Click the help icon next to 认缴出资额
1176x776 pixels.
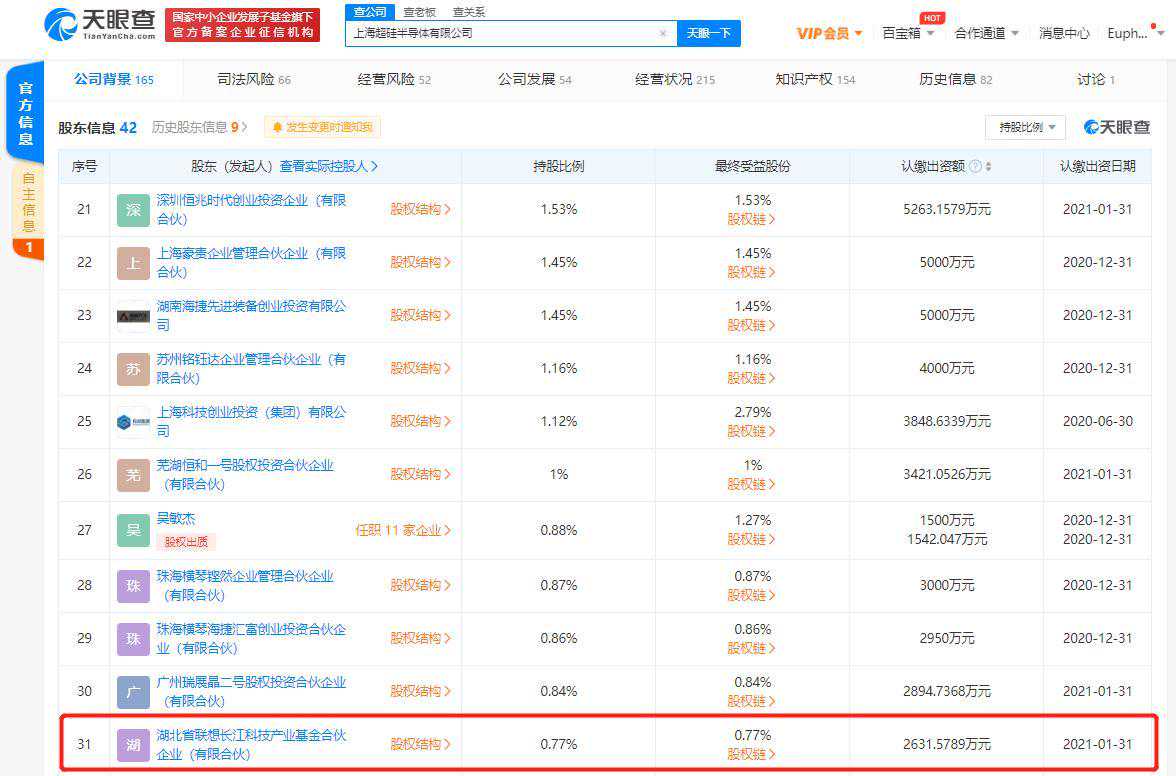pos(974,167)
